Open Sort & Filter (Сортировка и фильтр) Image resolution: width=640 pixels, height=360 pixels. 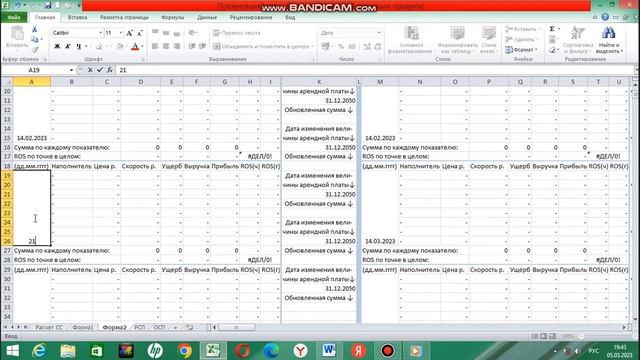click(578, 40)
